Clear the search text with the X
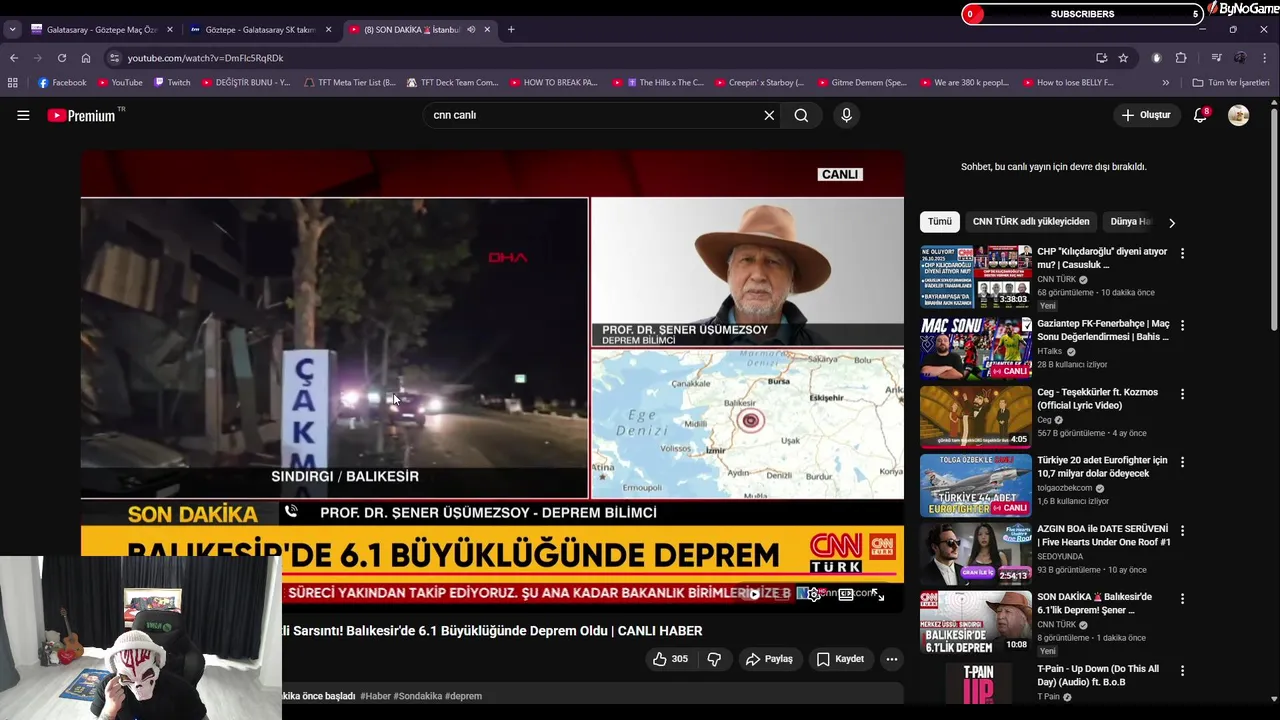Image resolution: width=1280 pixels, height=720 pixels. pos(769,115)
